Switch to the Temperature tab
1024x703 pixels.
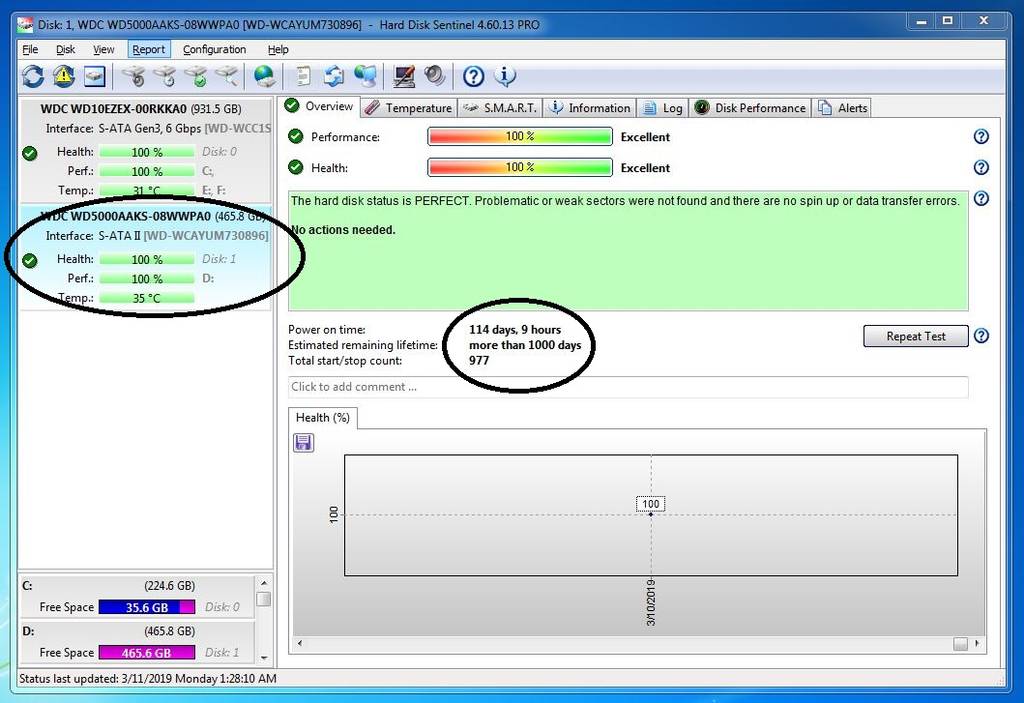click(x=408, y=108)
